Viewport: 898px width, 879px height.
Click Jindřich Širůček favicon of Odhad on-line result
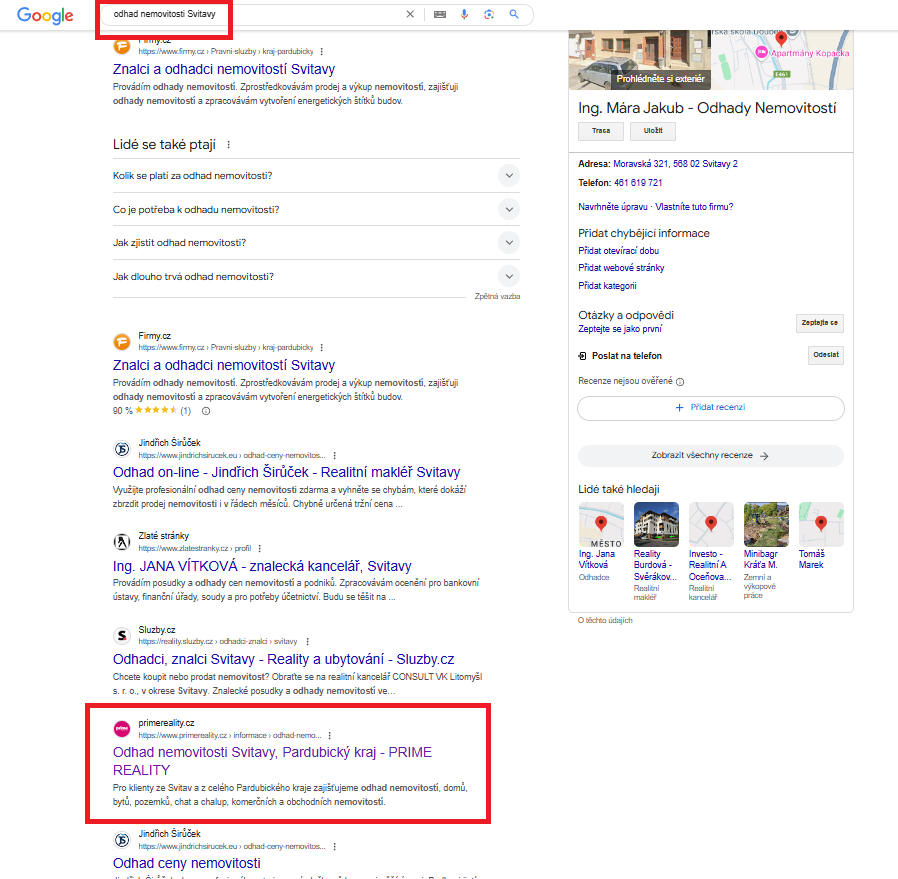pos(122,449)
